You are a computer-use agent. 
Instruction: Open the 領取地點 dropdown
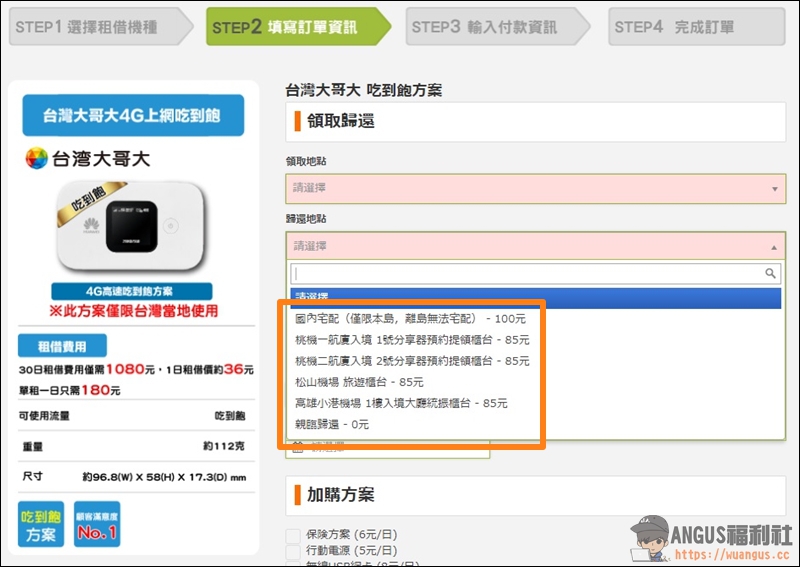click(535, 188)
